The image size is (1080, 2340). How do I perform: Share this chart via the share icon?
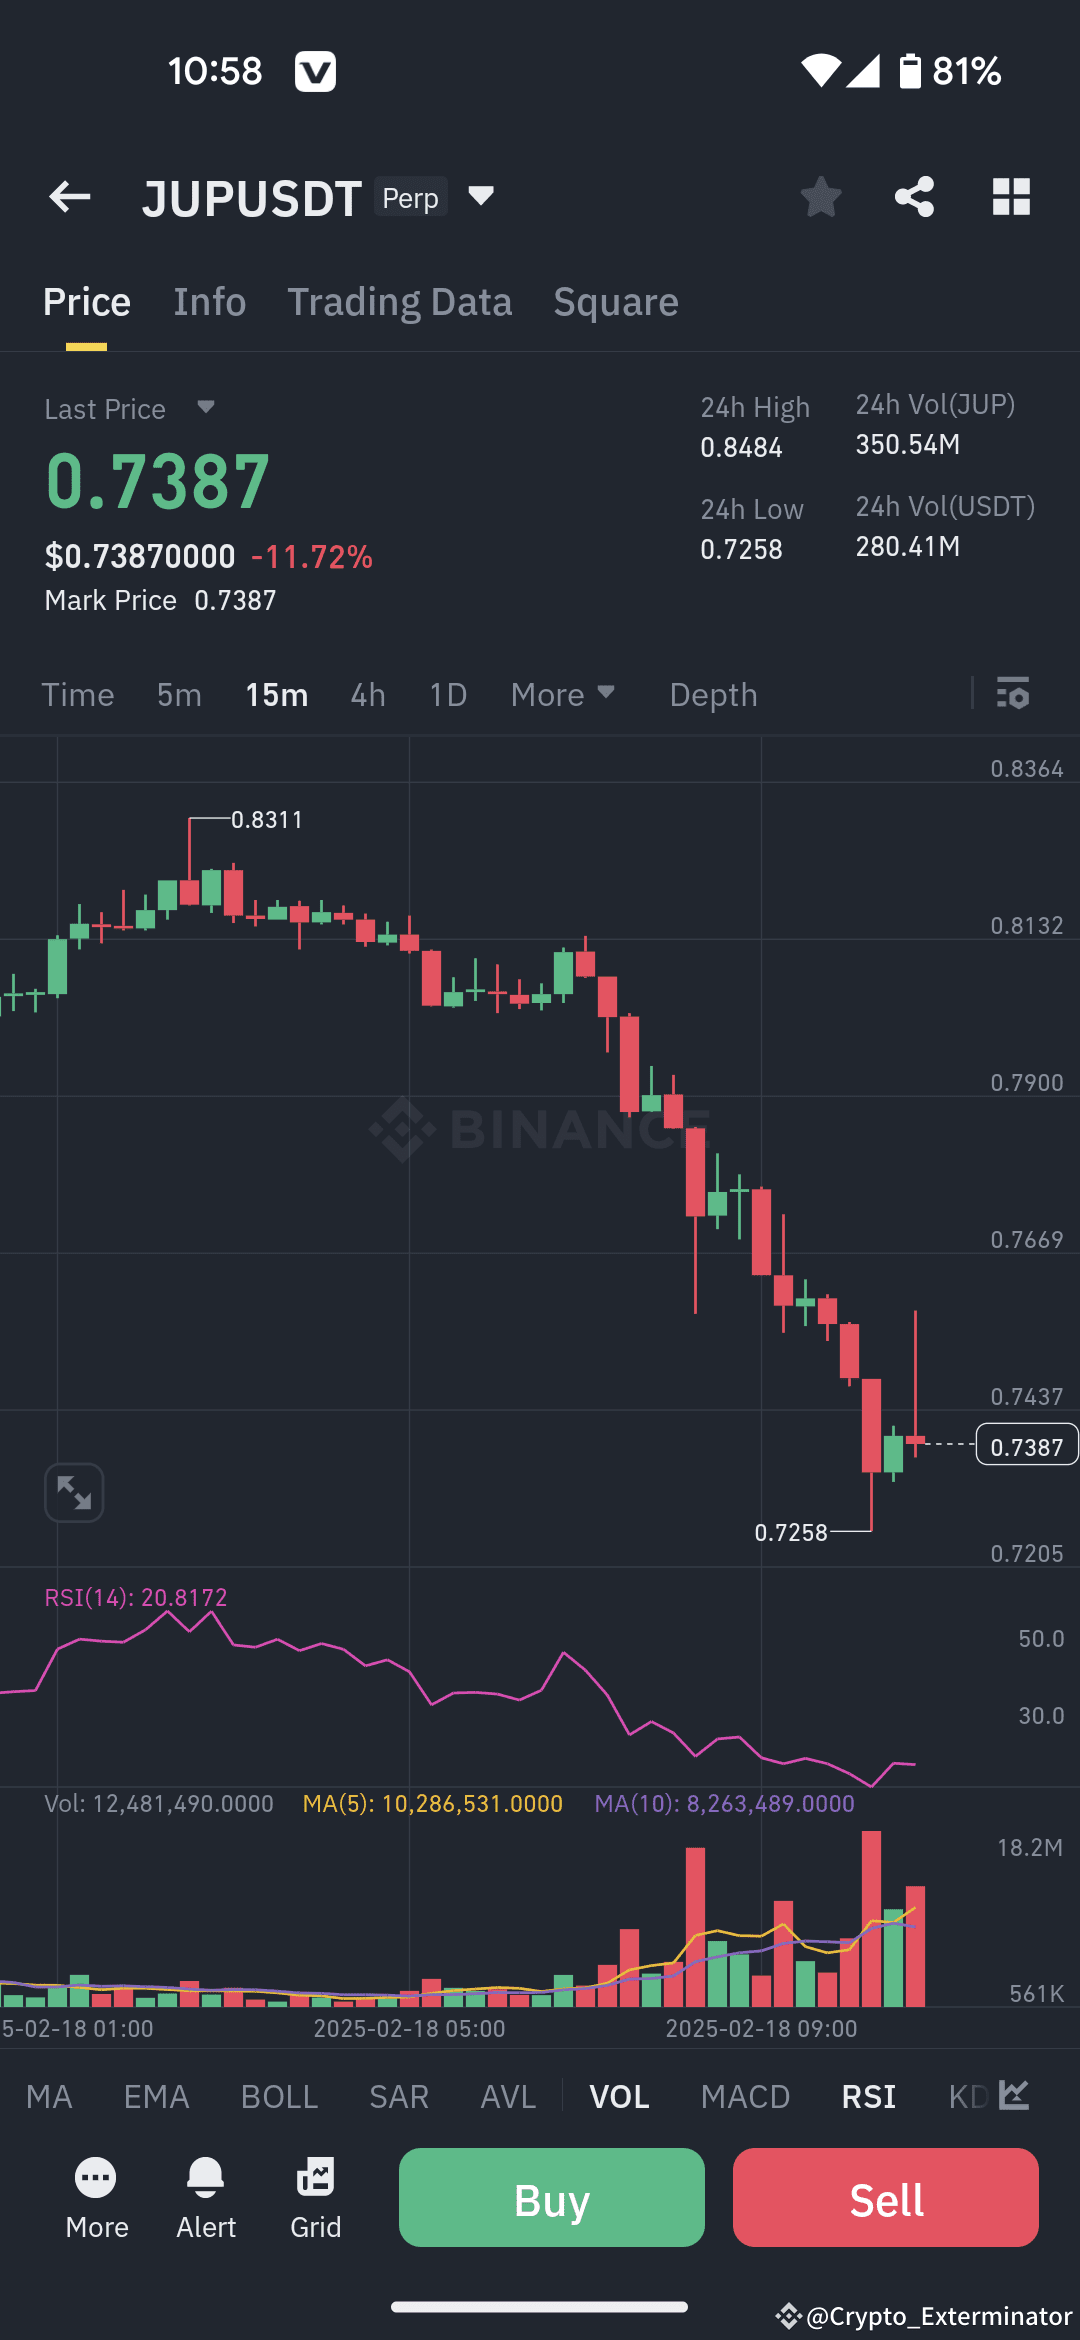[914, 196]
